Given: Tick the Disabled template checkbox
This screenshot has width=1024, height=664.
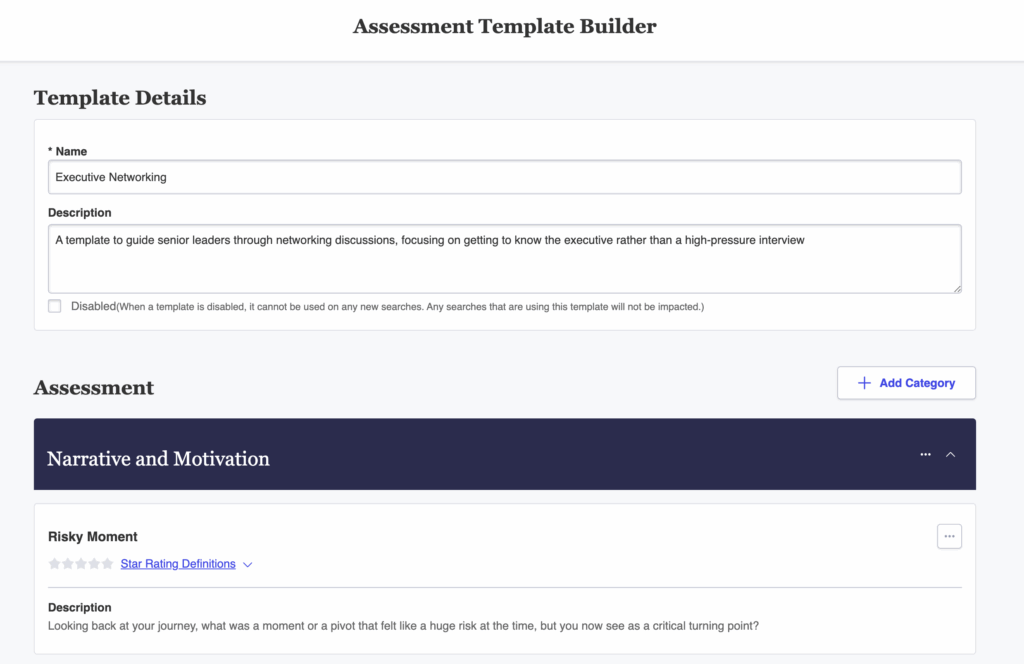Looking at the screenshot, I should (x=55, y=306).
